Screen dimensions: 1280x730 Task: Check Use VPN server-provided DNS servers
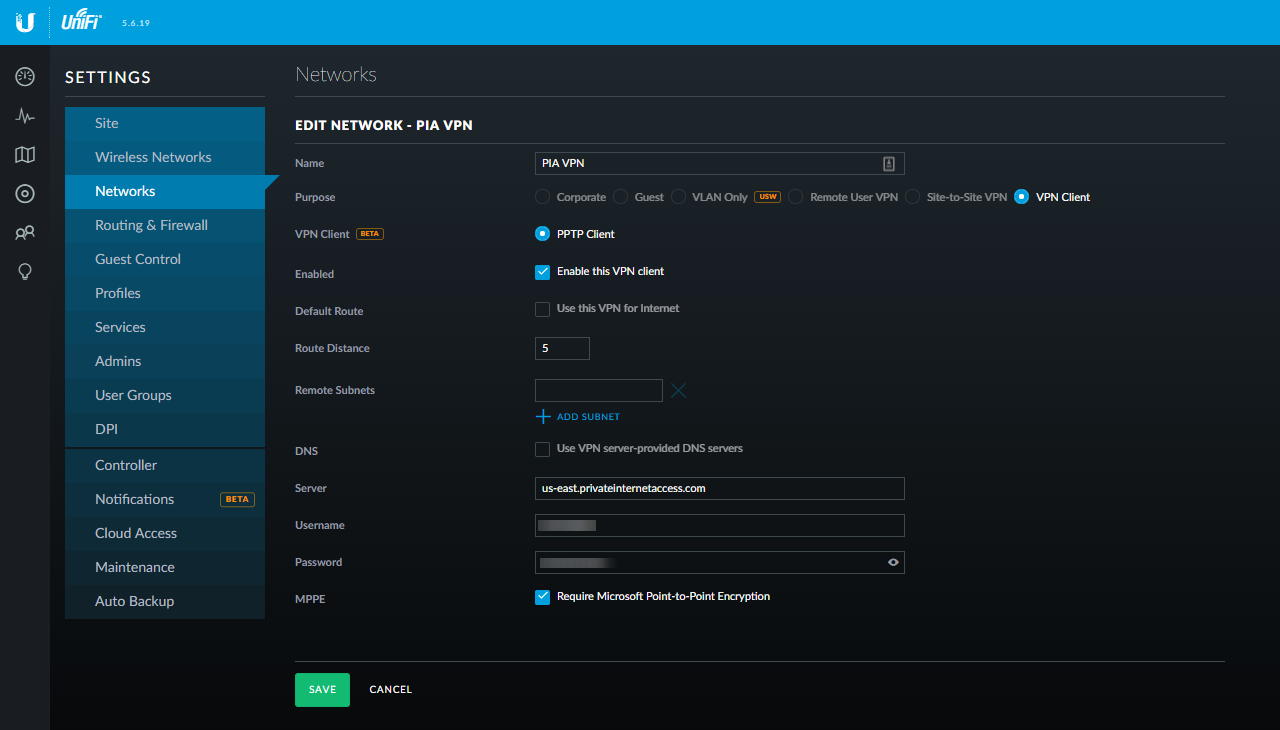(542, 449)
